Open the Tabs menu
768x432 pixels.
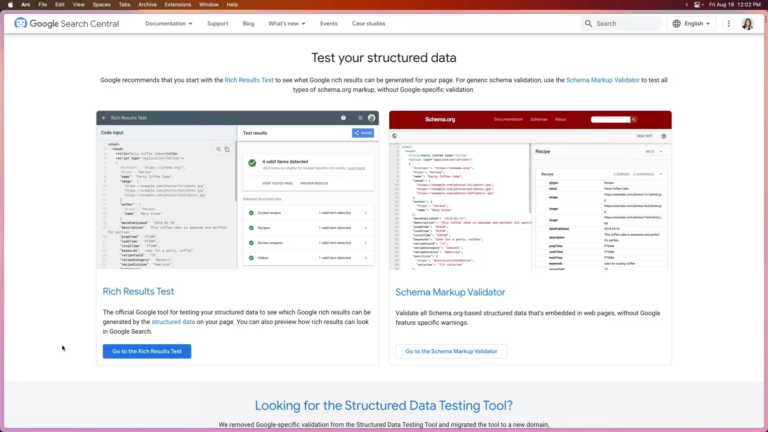tap(124, 4)
